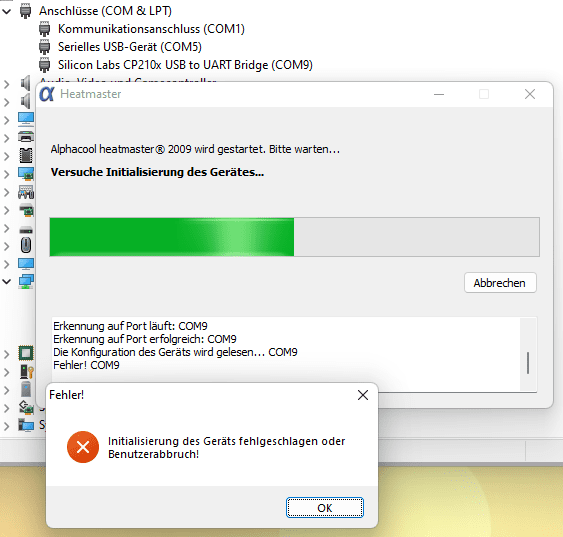The height and width of the screenshot is (537, 563).
Task: Click the log box scrollbar thumb
Action: pyautogui.click(x=528, y=363)
